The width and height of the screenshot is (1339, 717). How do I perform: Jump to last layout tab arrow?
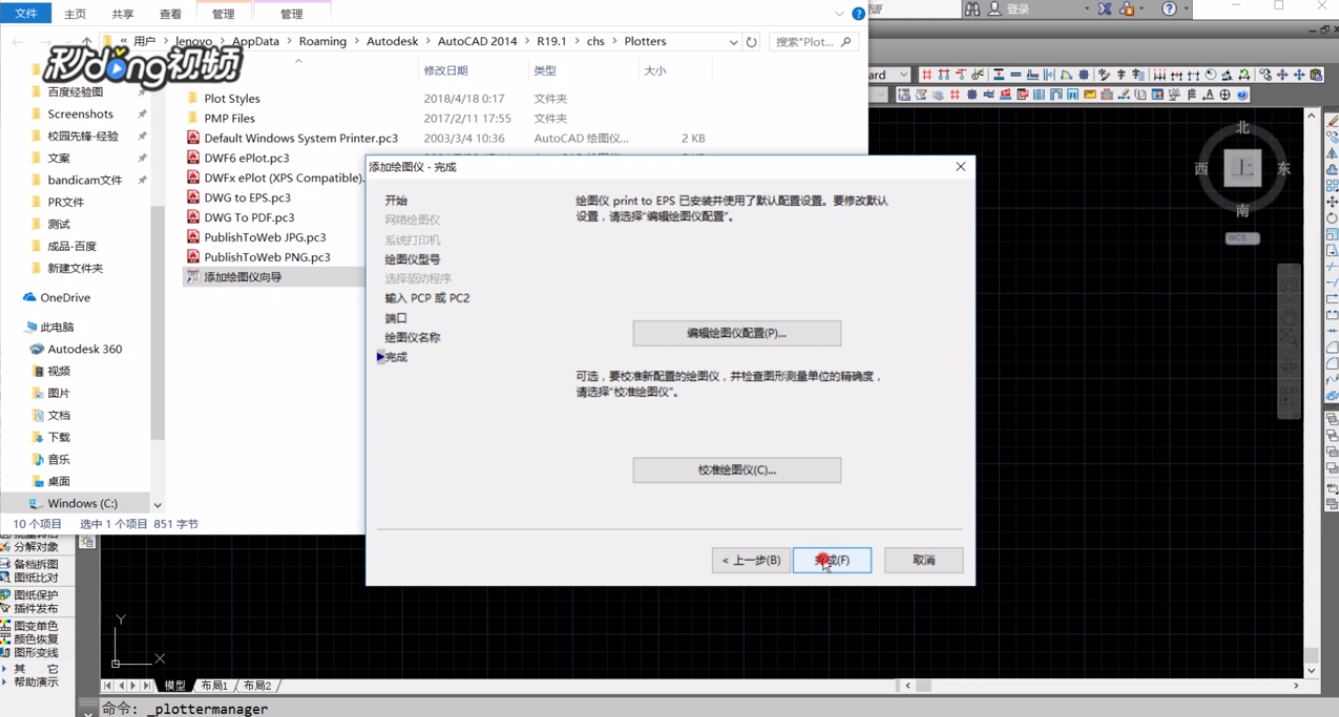[x=147, y=685]
